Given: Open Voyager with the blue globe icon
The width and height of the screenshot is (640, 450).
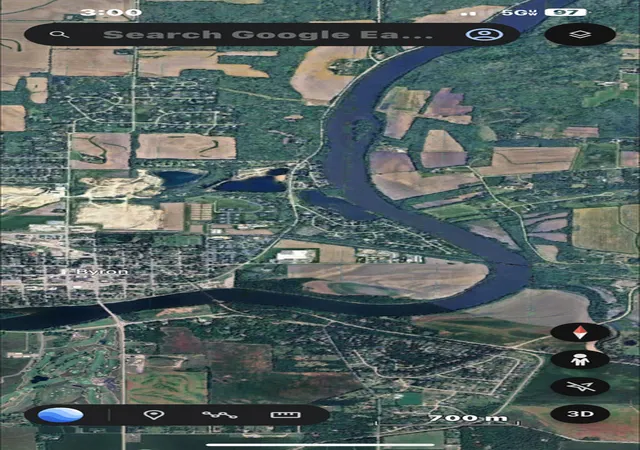Looking at the screenshot, I should 60,415.
